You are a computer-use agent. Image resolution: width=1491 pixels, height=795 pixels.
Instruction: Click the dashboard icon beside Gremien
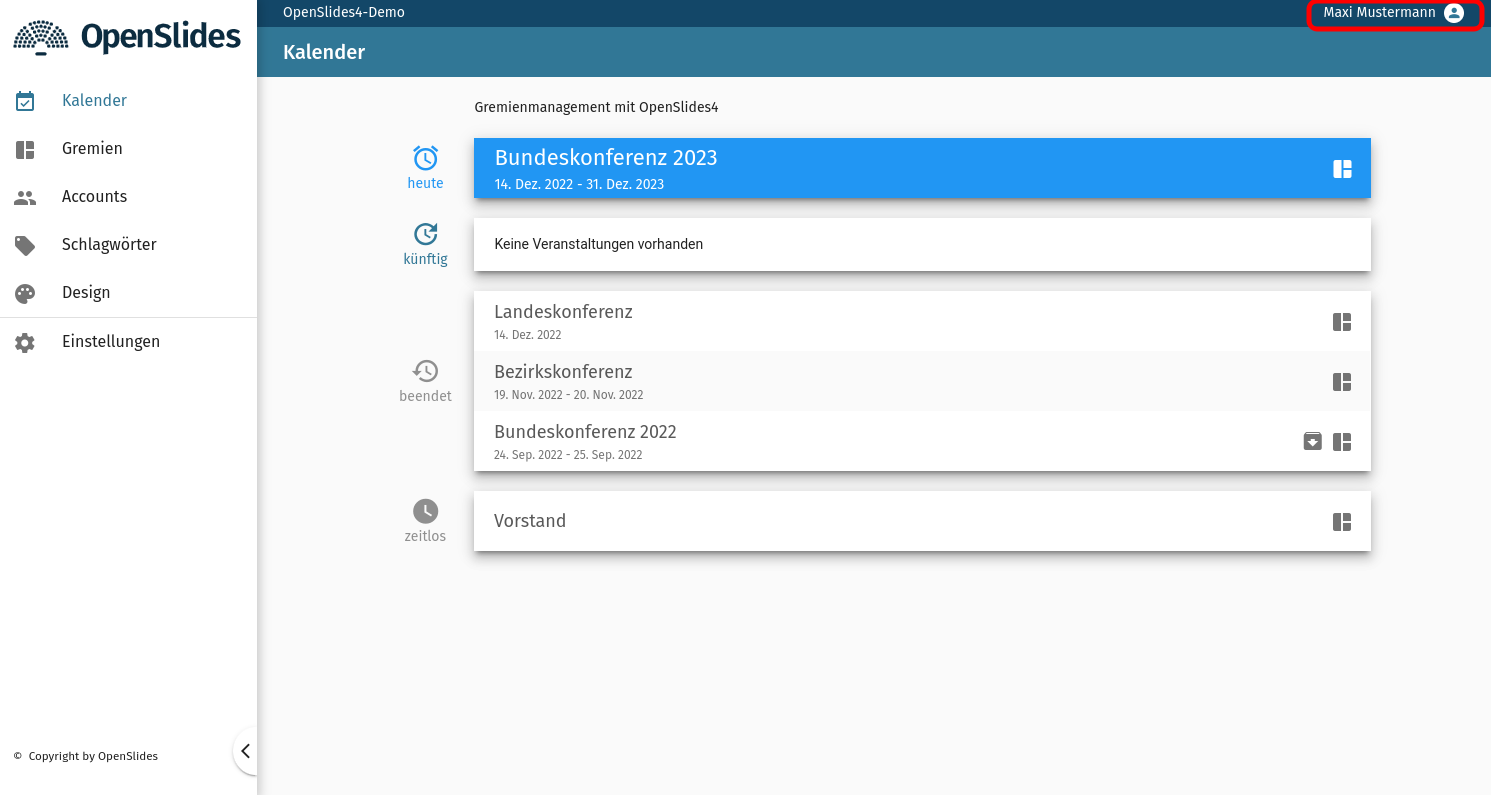pyautogui.click(x=25, y=149)
